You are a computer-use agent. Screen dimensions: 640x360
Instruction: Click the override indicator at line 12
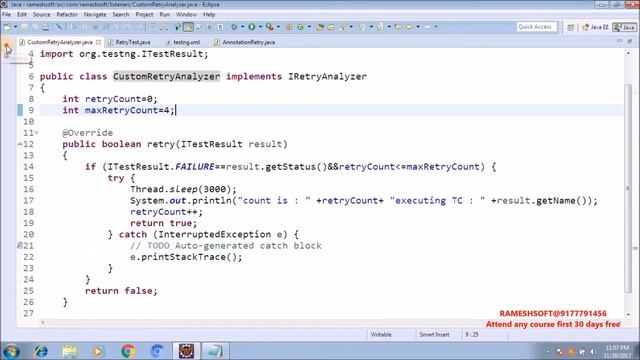(20, 144)
